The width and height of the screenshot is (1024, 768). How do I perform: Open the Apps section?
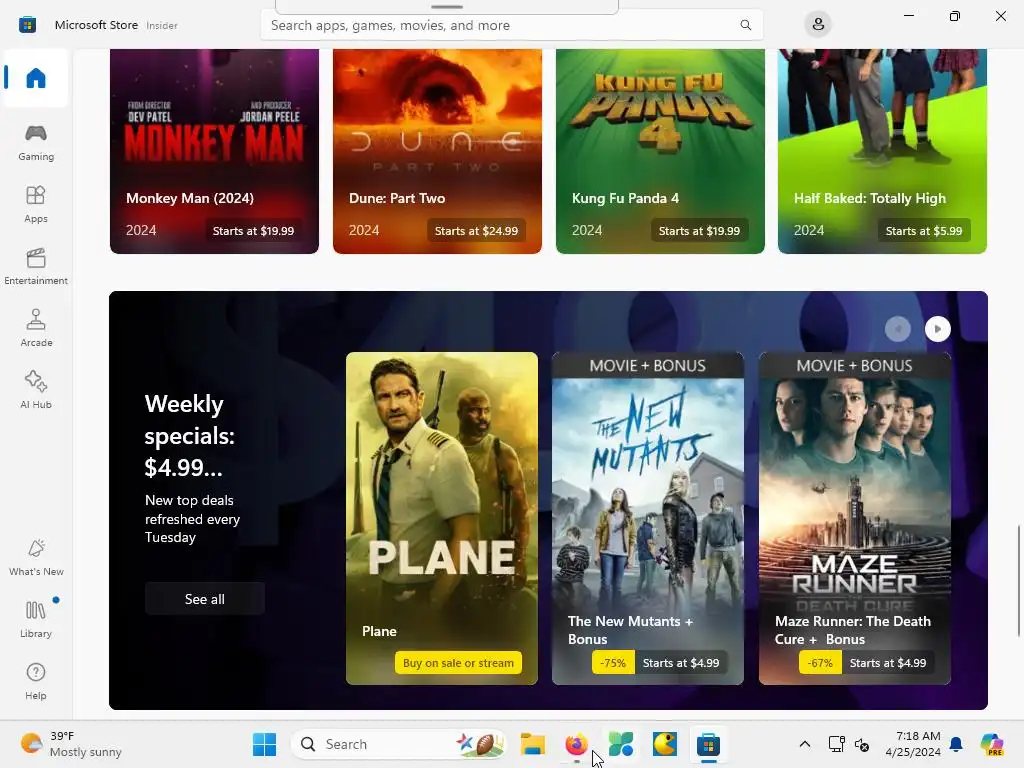pyautogui.click(x=36, y=204)
